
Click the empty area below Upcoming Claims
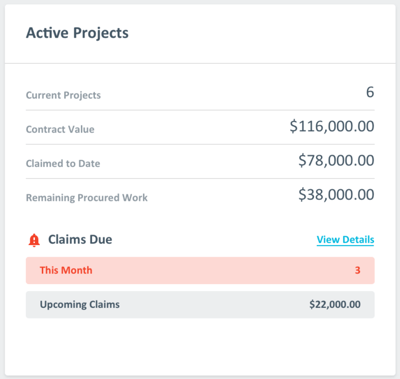point(200,347)
